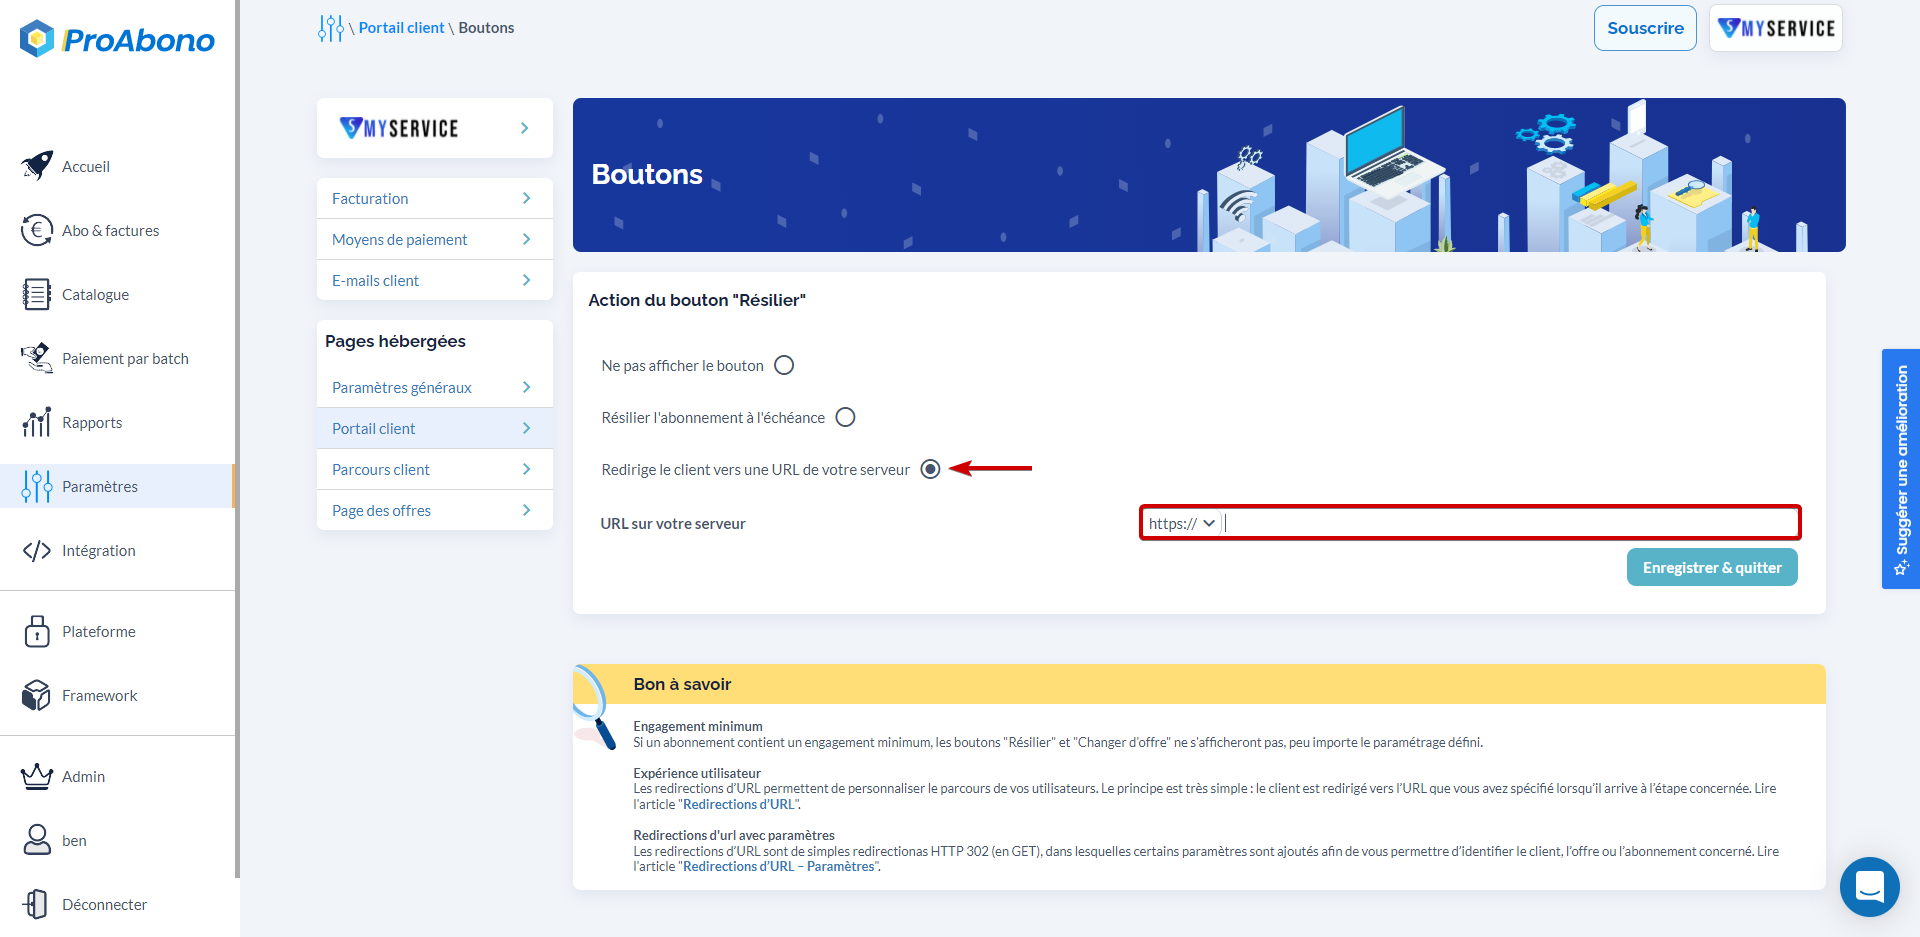Open Catalogue menu item
The width and height of the screenshot is (1920, 937).
click(95, 294)
